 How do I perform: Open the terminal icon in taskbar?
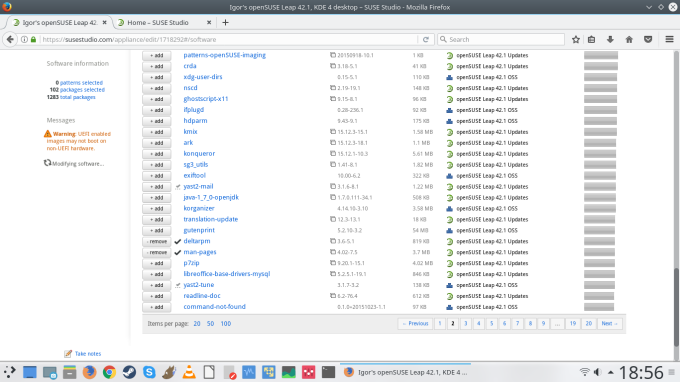328,372
